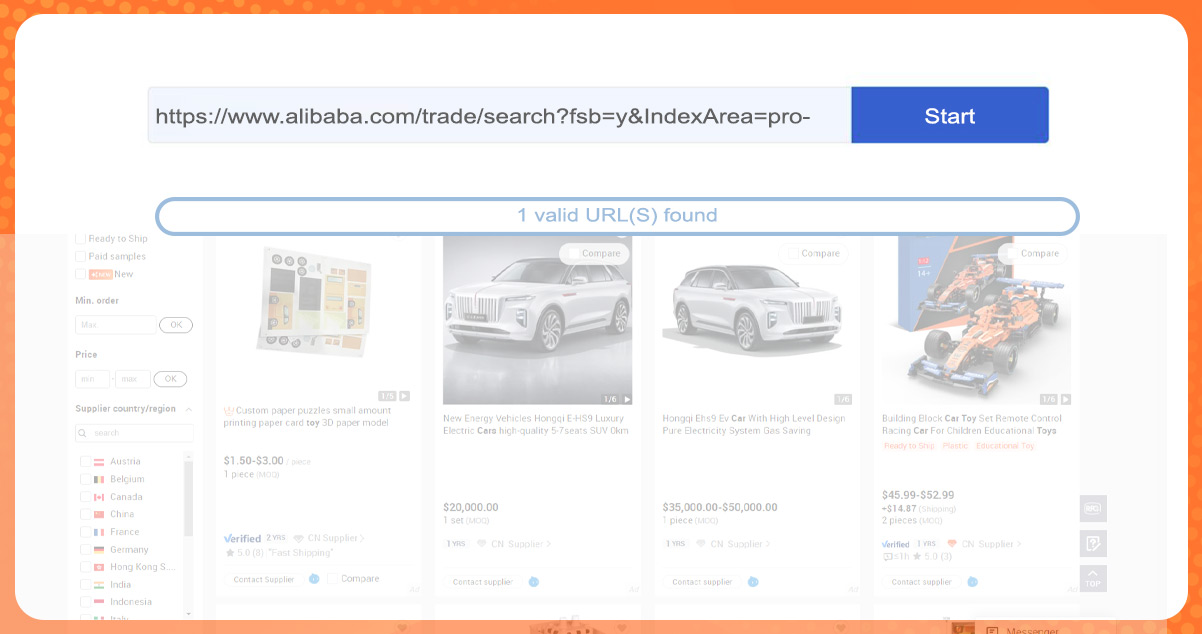Click the Alibaba URL input field
This screenshot has width=1202, height=634.
point(500,116)
